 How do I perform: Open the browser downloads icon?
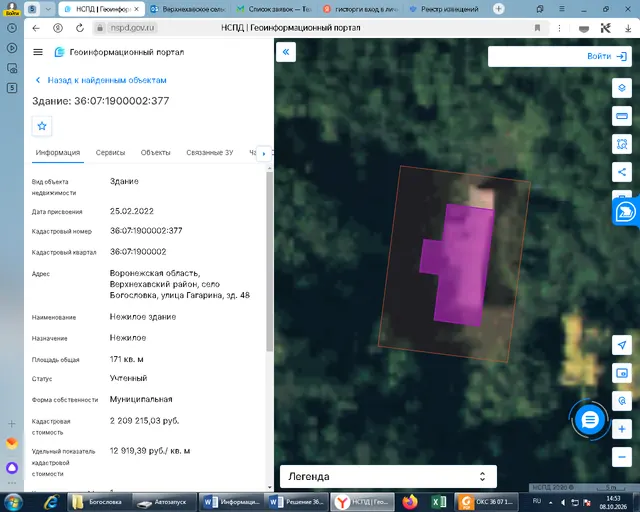click(x=628, y=28)
